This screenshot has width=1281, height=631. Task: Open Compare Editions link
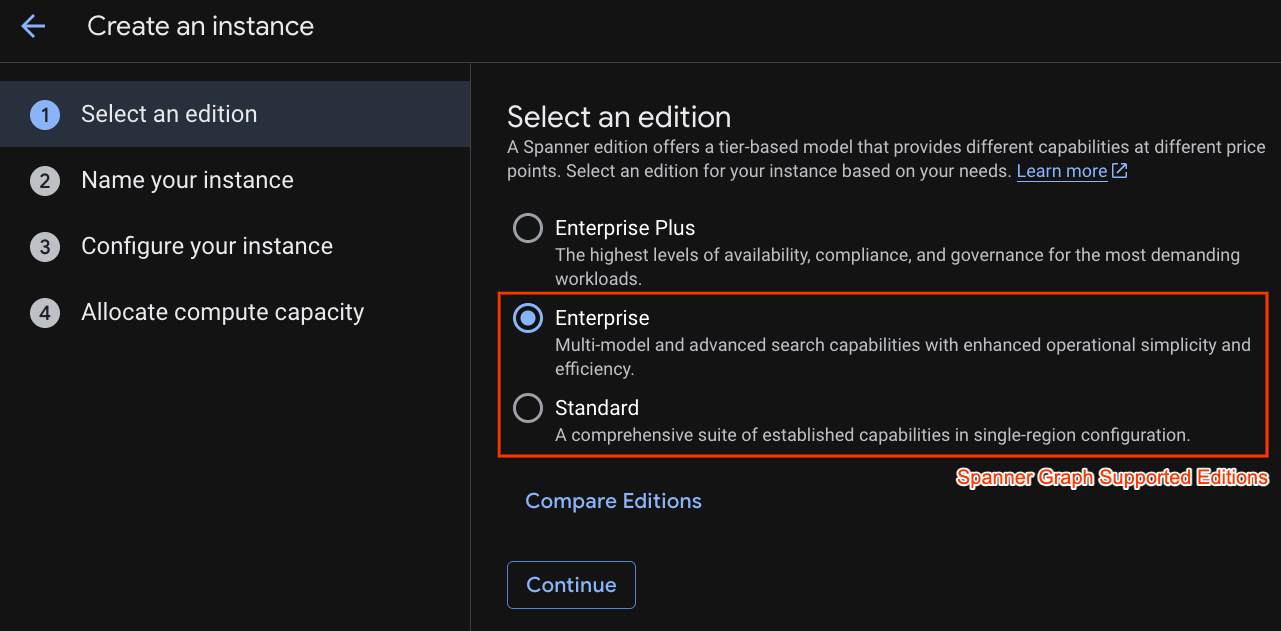(613, 501)
